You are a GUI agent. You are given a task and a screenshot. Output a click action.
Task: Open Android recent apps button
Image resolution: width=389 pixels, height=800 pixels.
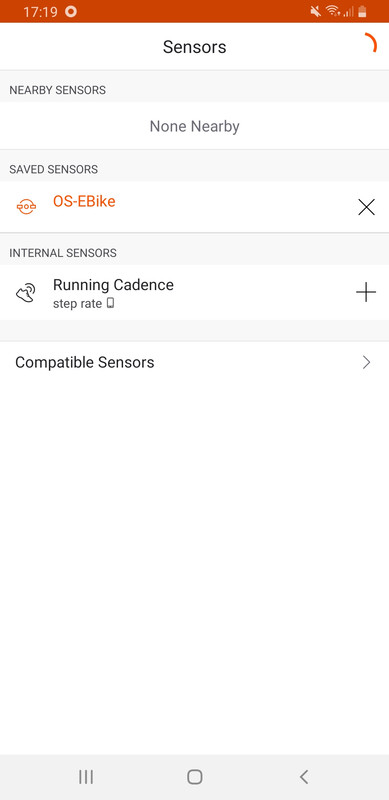pyautogui.click(x=86, y=777)
